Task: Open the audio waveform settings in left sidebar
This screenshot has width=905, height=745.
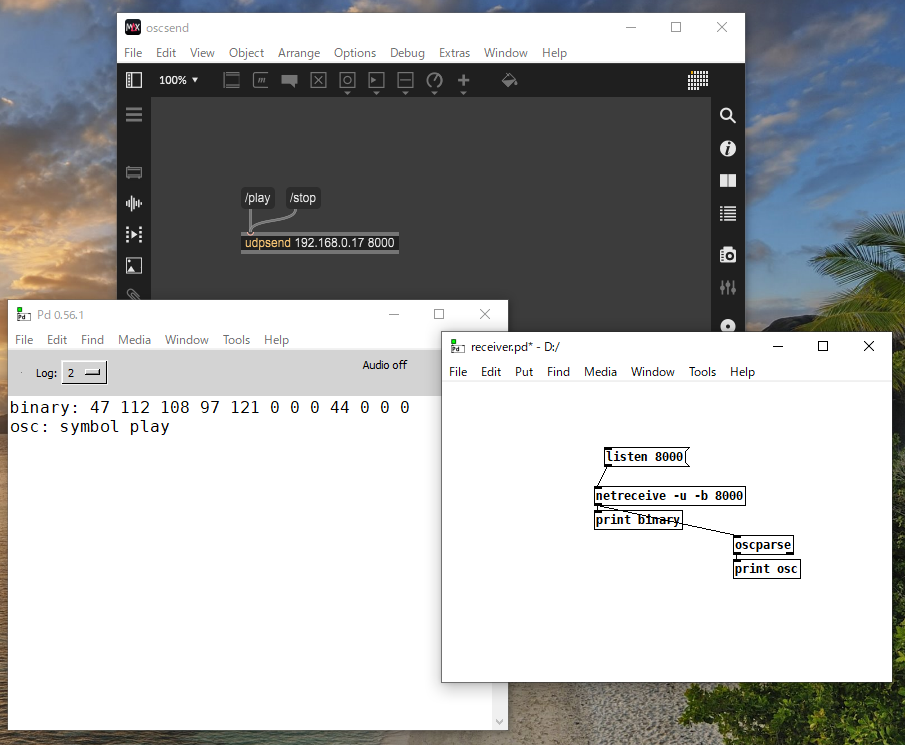Action: (x=133, y=203)
